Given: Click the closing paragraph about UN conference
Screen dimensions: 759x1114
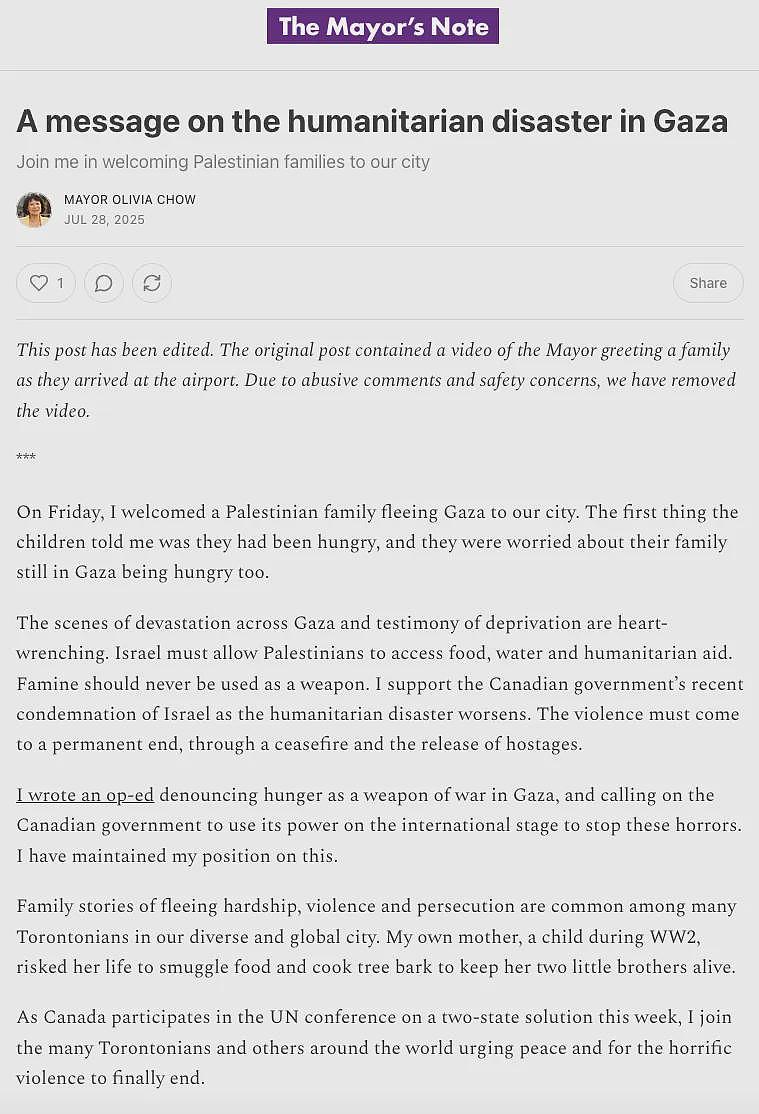Looking at the screenshot, I should [x=374, y=1047].
